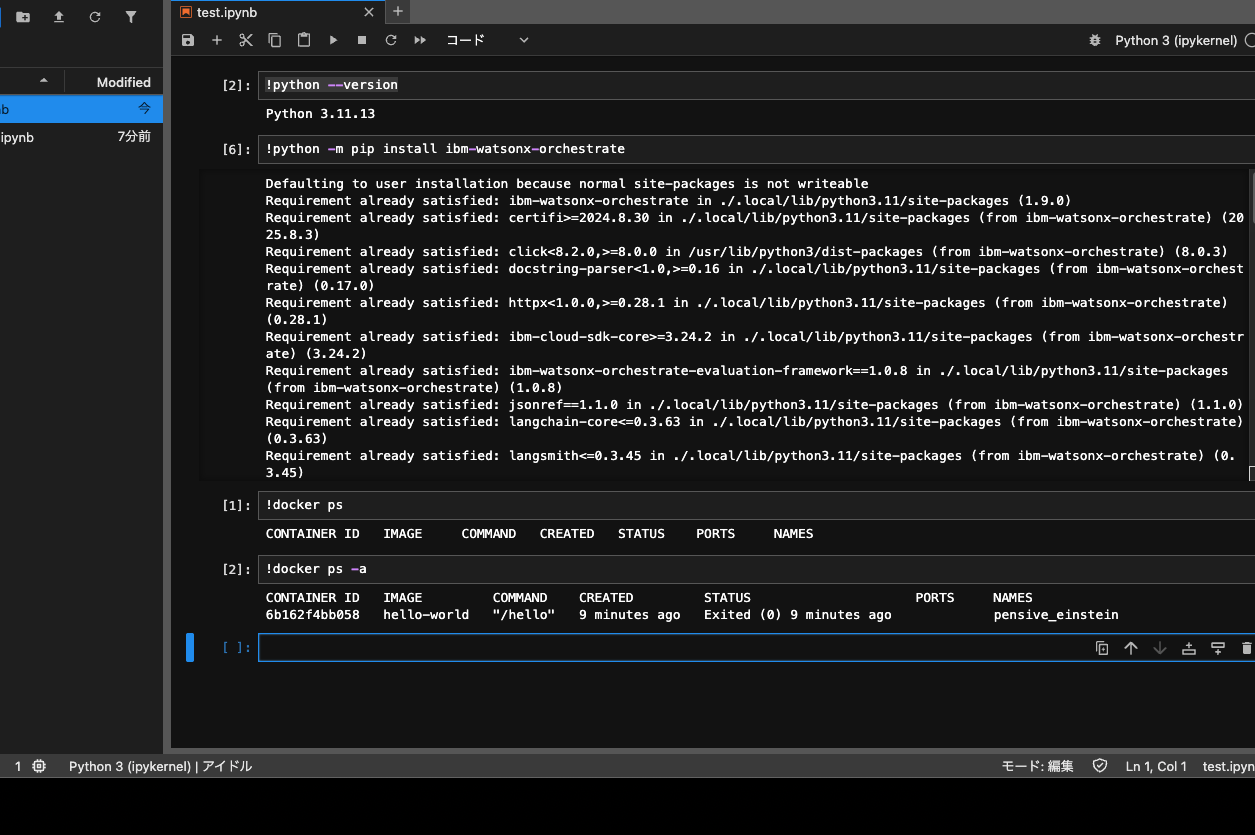Screen dimensions: 1255x835
Task: Restart the kernel with refresh icon
Action: click(391, 40)
